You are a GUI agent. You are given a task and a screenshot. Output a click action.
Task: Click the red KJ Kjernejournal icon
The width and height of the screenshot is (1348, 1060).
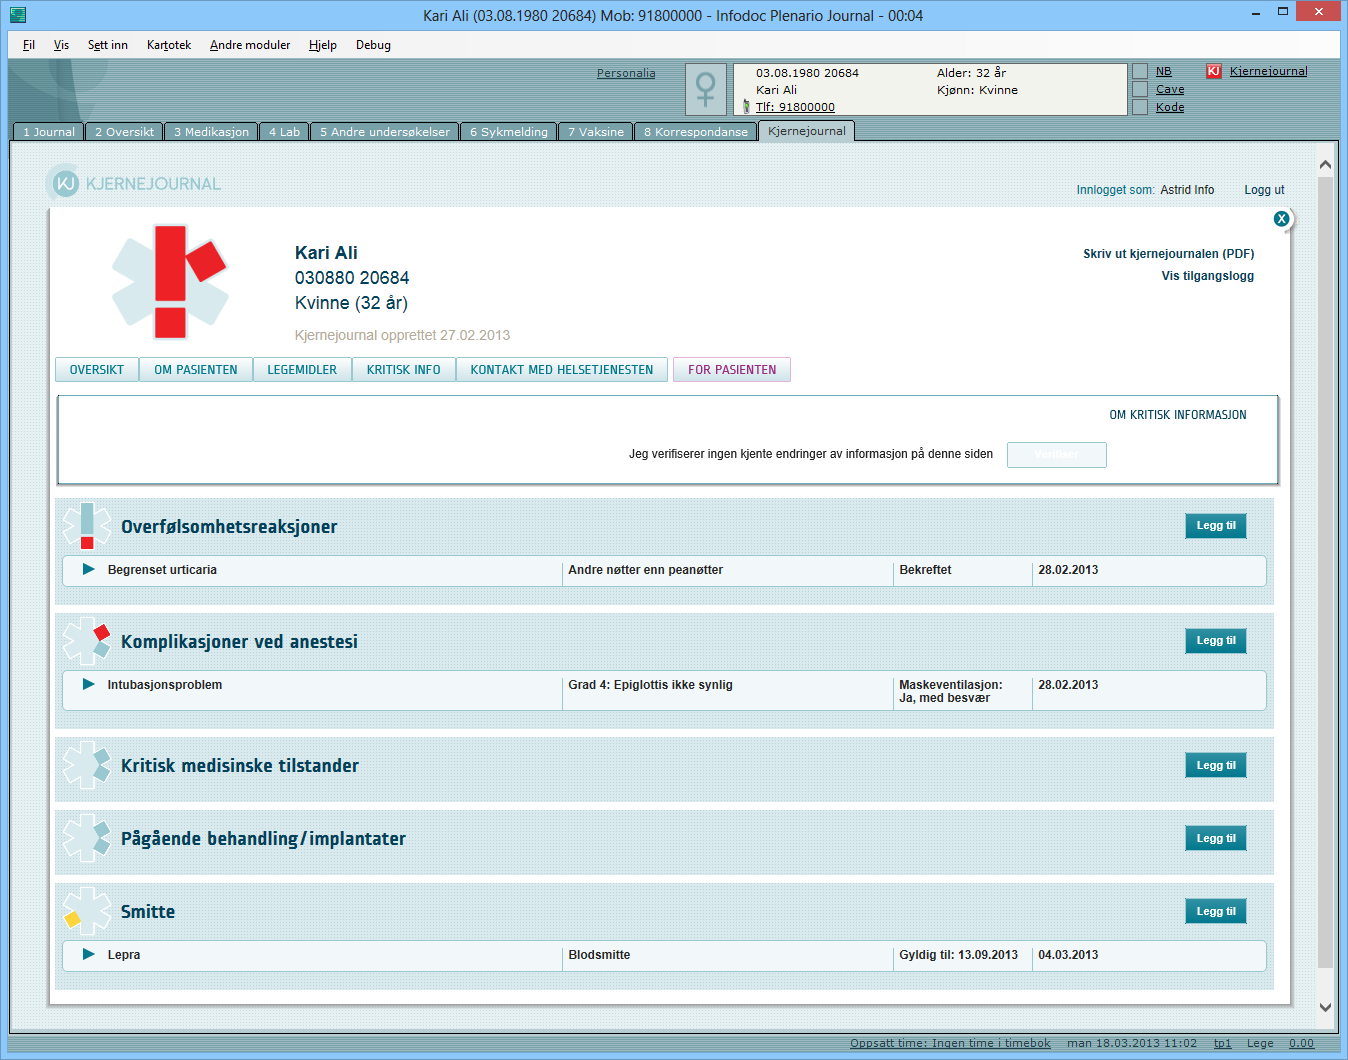[x=1214, y=71]
